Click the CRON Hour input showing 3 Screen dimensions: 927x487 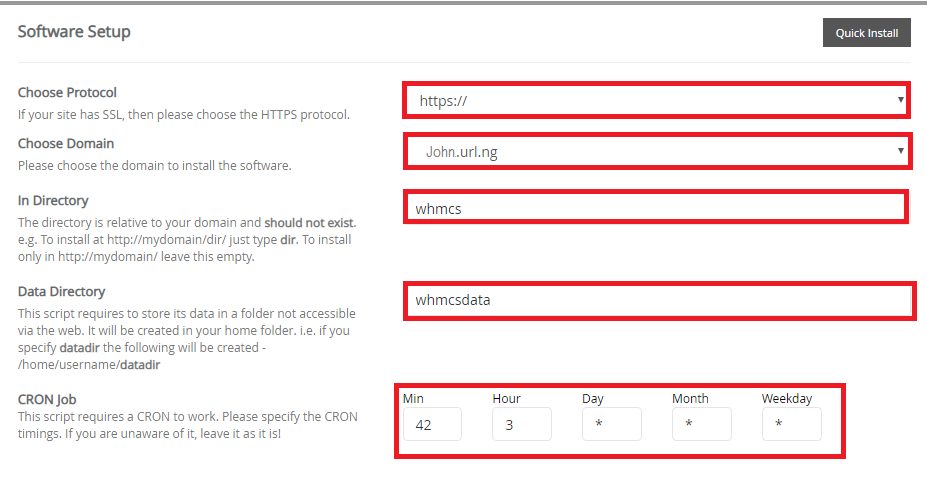pos(521,424)
